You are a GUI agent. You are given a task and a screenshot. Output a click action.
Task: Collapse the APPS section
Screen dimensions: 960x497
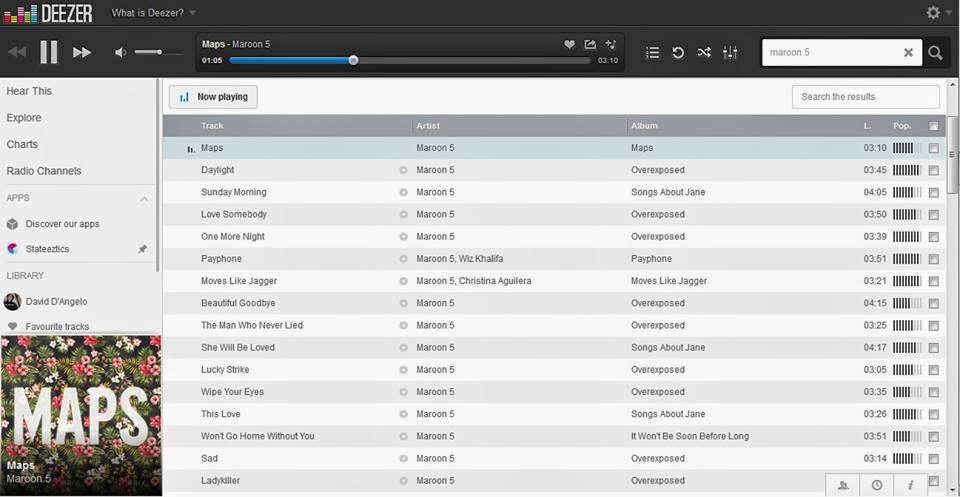[144, 199]
